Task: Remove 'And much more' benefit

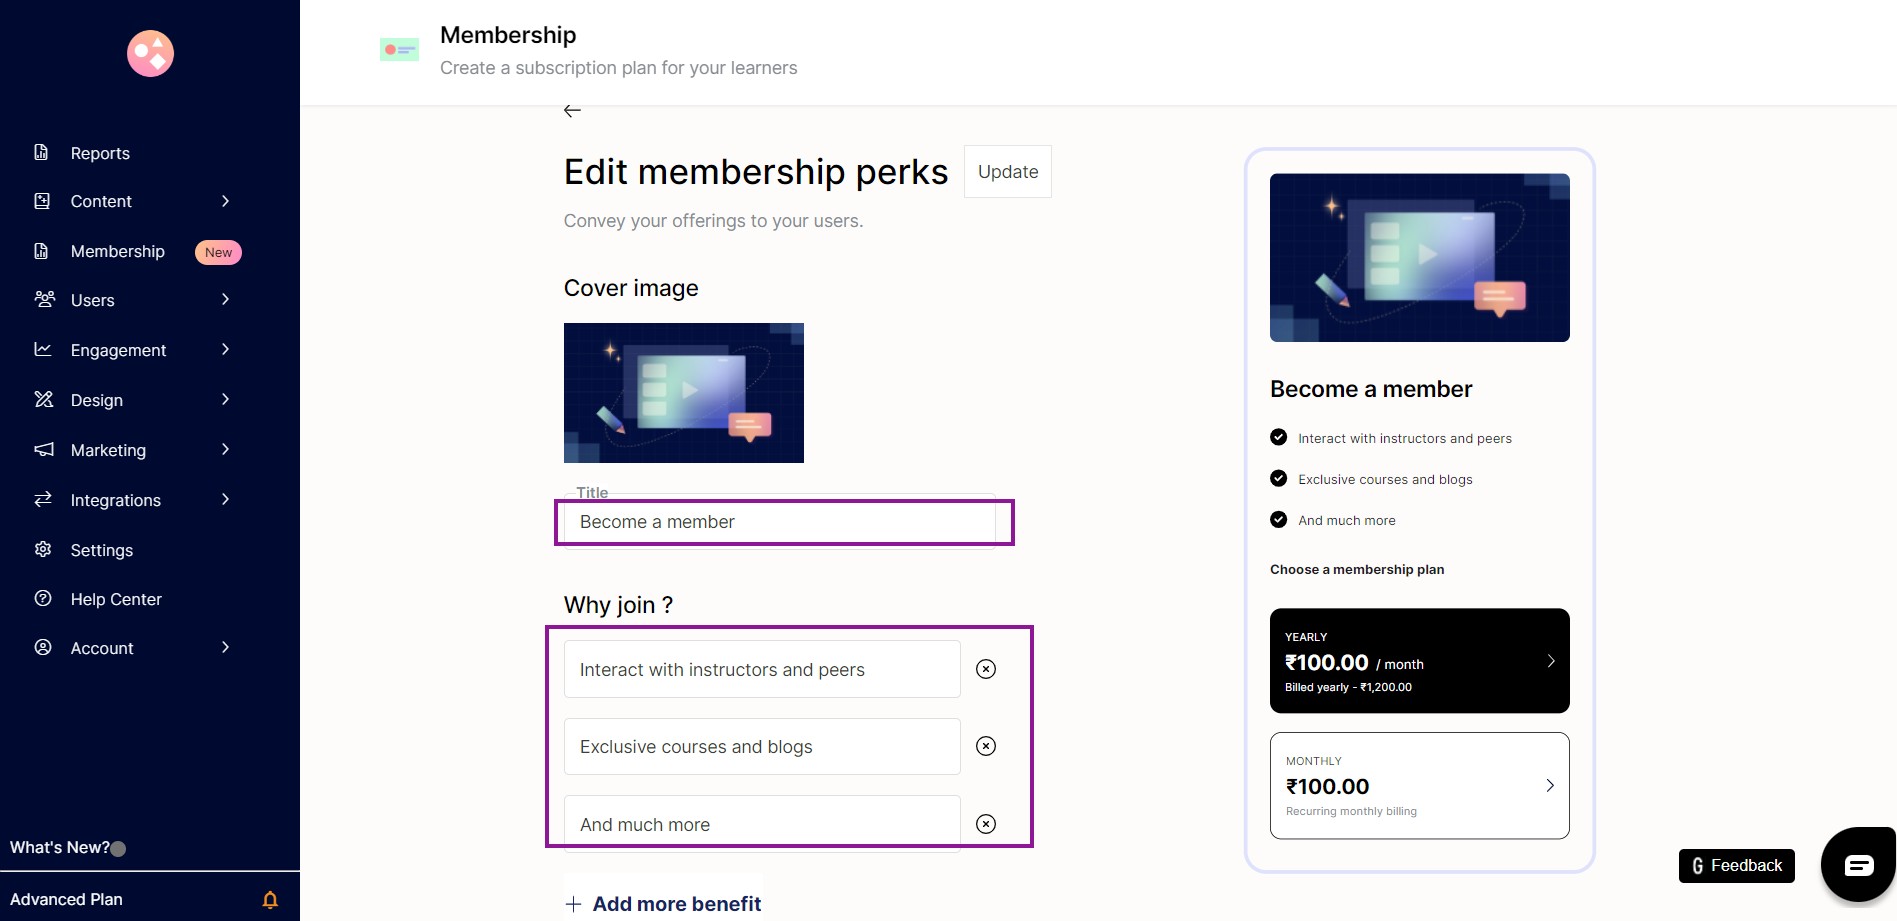Action: 986,824
